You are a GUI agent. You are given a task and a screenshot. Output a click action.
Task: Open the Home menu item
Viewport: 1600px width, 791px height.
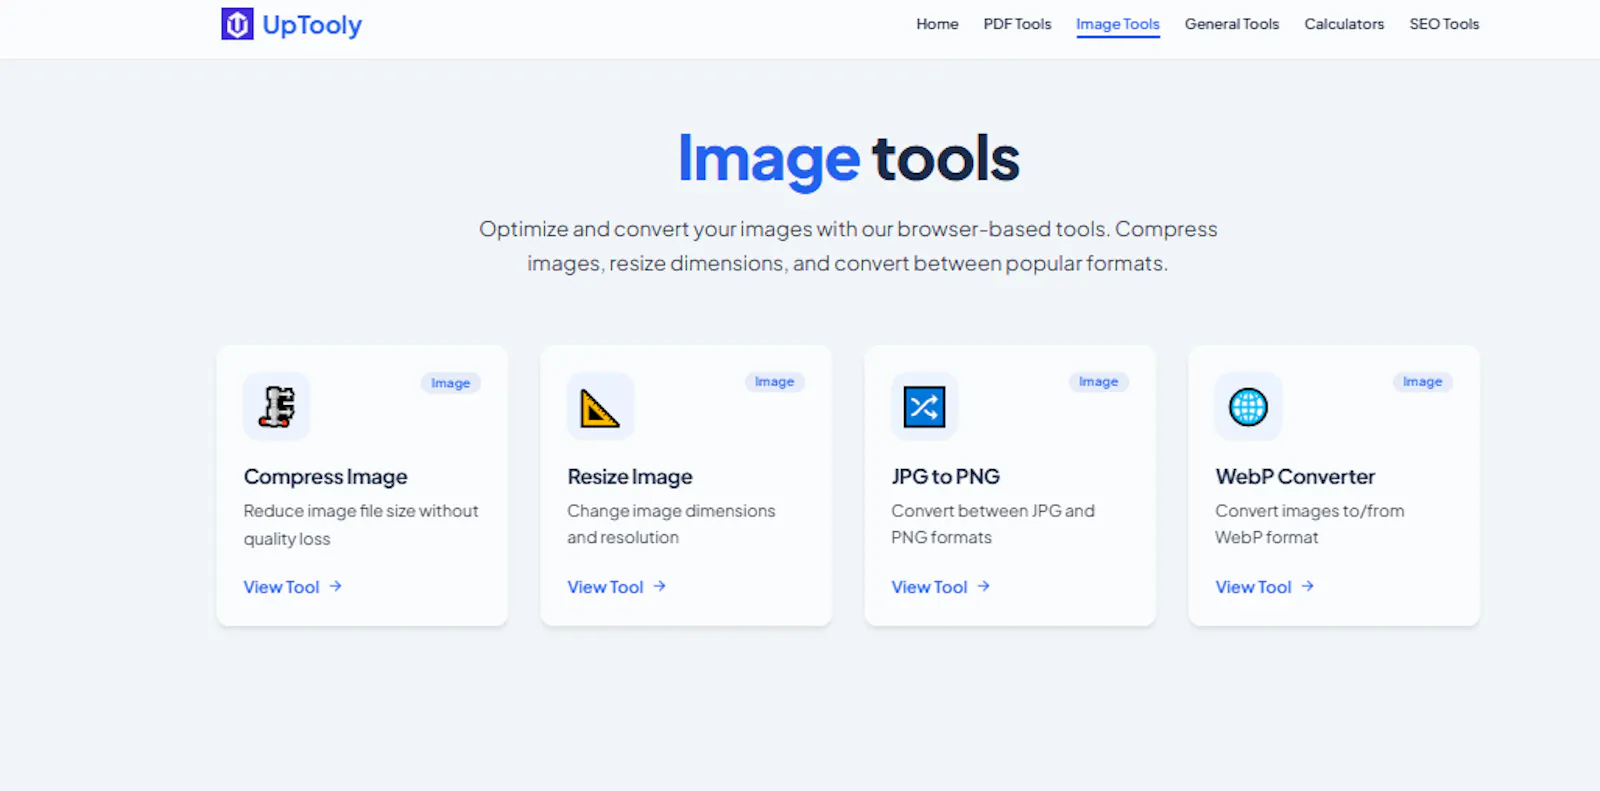tap(937, 24)
